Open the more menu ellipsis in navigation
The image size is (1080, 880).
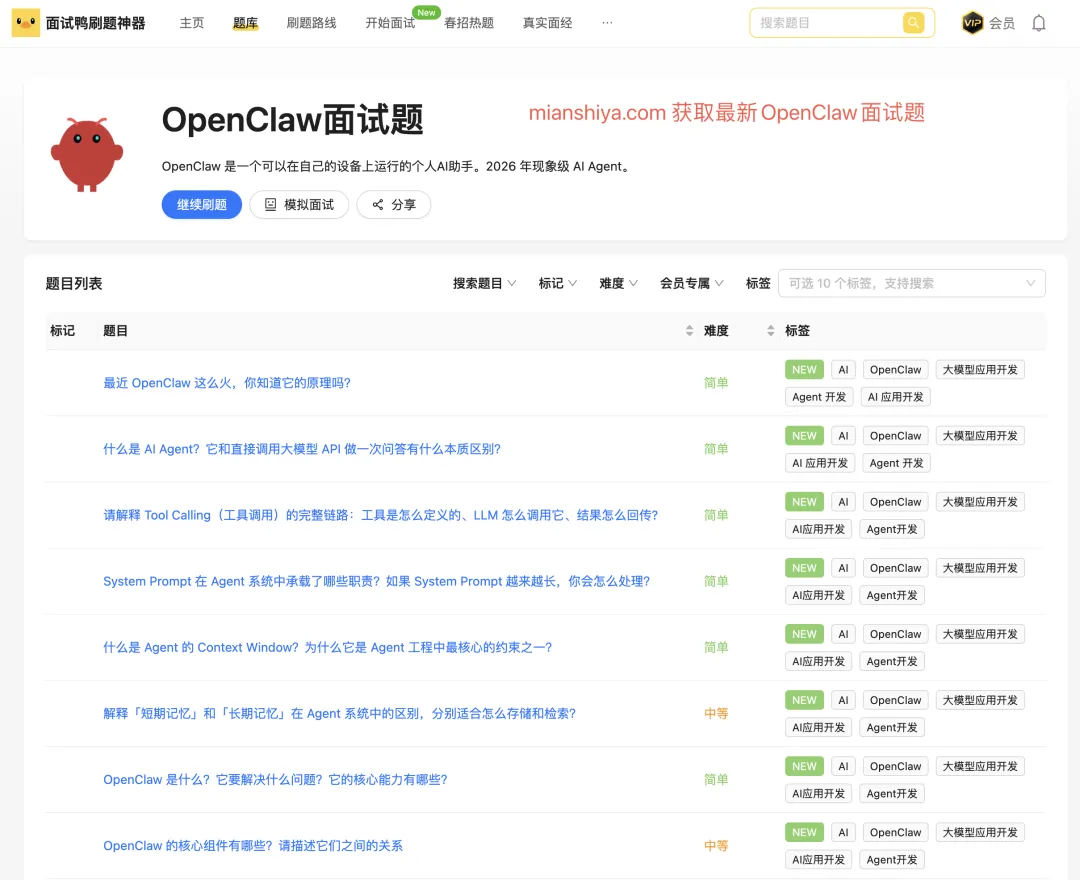607,23
